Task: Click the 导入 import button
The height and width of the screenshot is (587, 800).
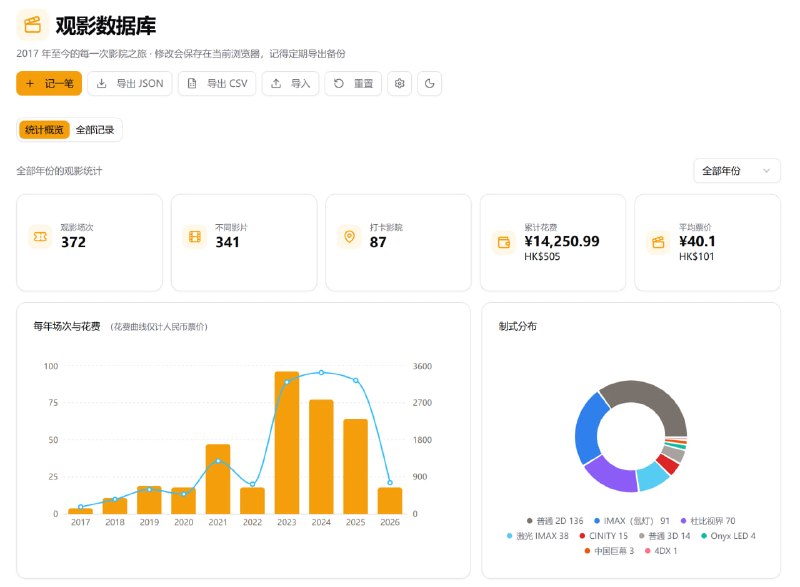Action: 290,83
